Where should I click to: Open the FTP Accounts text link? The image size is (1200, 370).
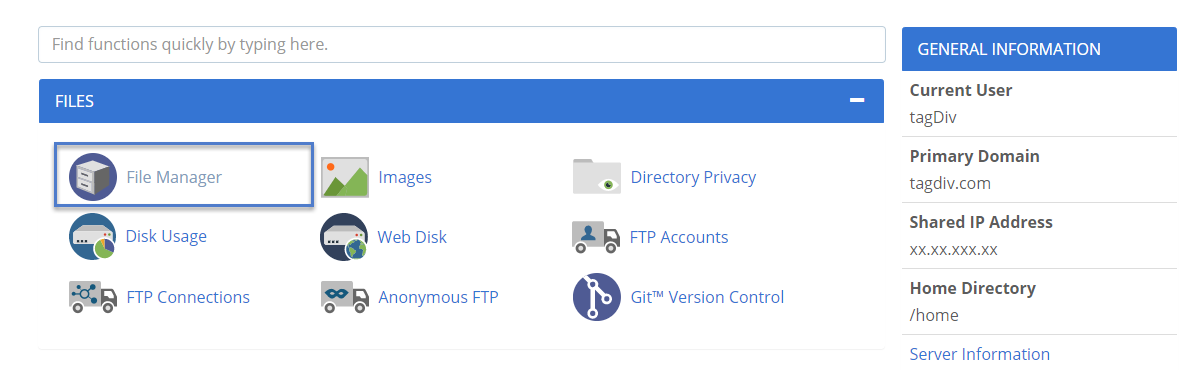tap(679, 237)
